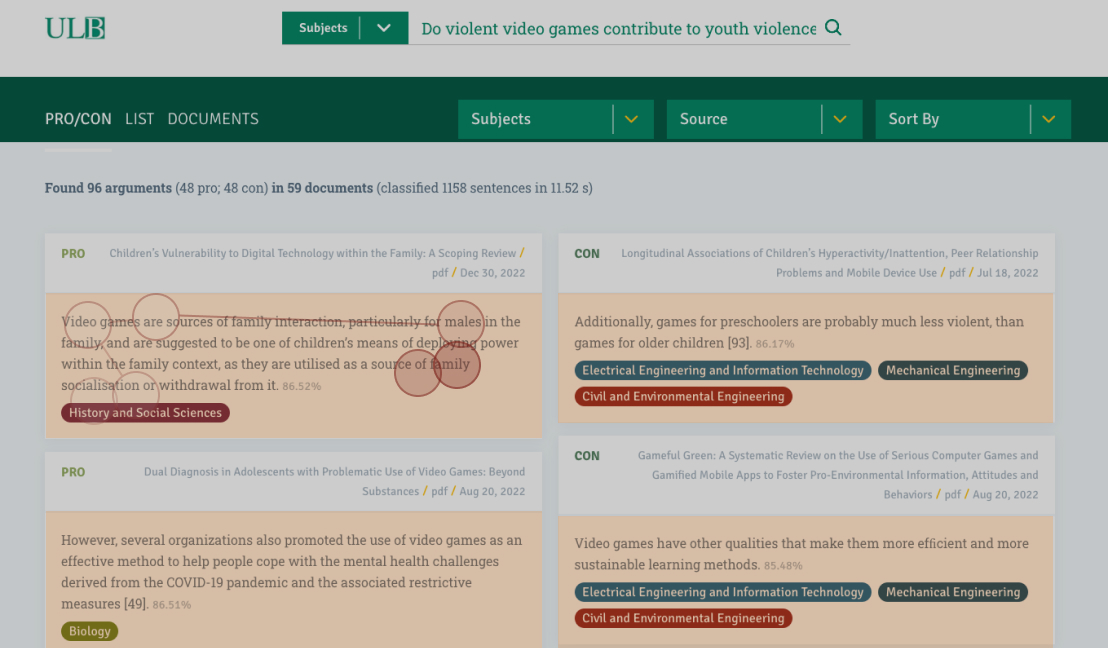Open Dual Diagnosis in Adolescents document link
The height and width of the screenshot is (648, 1108).
tap(334, 472)
